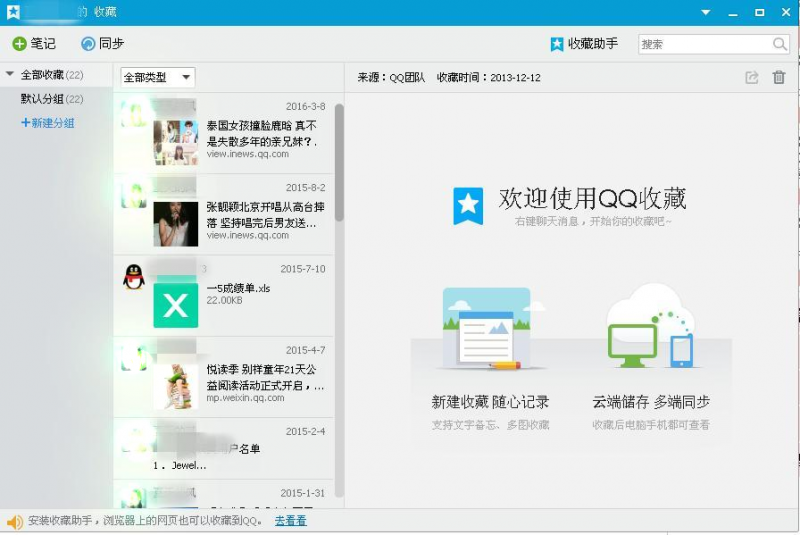Open the 泰国女孩撞脸鹿晗 news item
This screenshot has width=800, height=535.
tap(223, 134)
